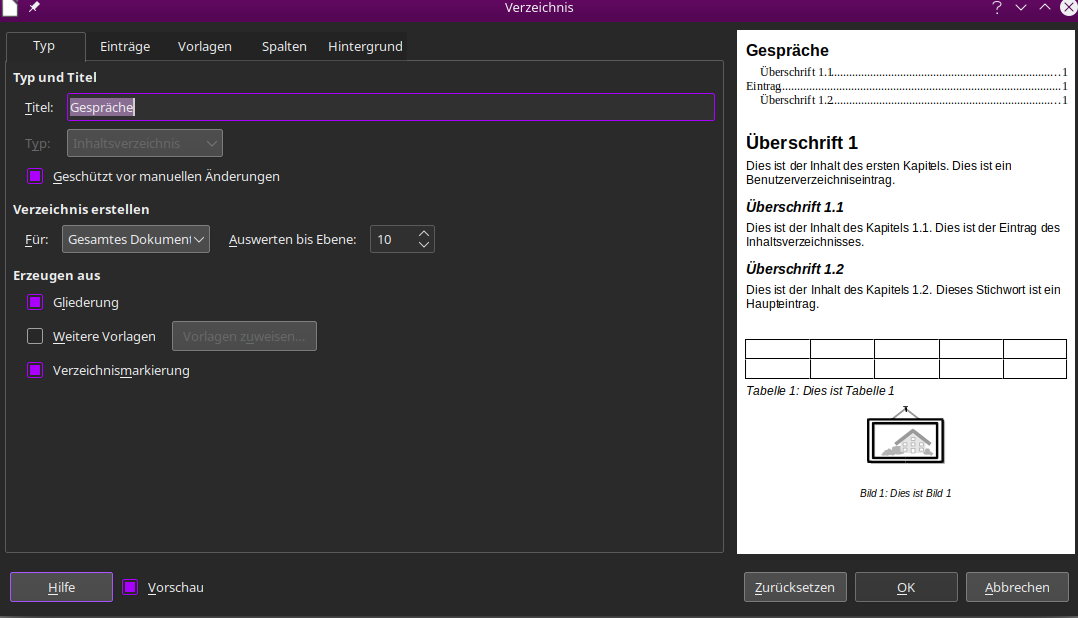Confirm the dialog with OK

(905, 587)
